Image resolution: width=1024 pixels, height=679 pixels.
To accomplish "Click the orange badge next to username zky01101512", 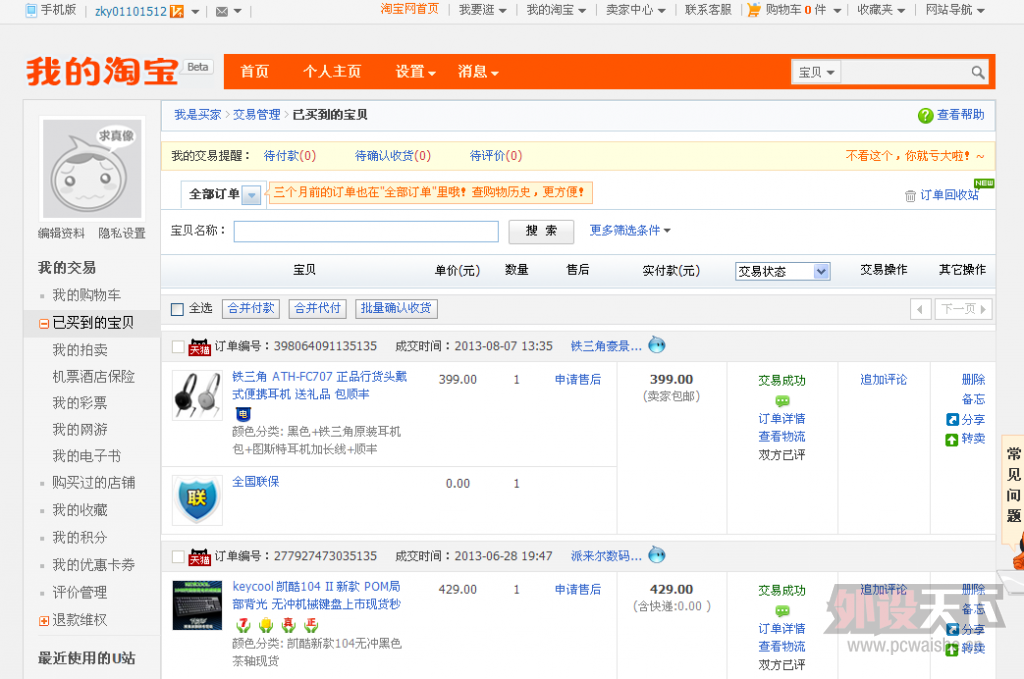I will 176,11.
